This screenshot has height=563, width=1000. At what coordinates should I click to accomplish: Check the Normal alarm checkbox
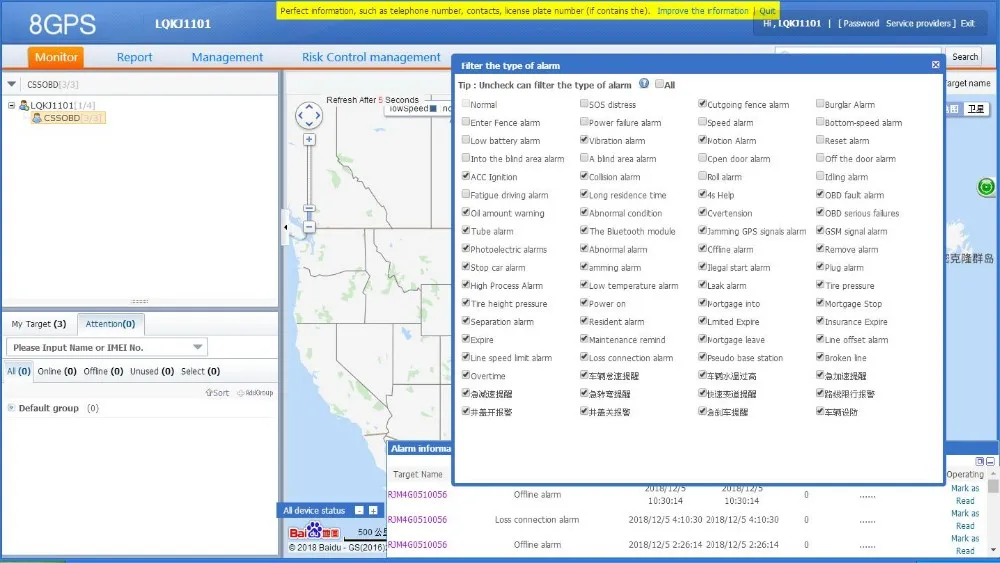point(466,103)
